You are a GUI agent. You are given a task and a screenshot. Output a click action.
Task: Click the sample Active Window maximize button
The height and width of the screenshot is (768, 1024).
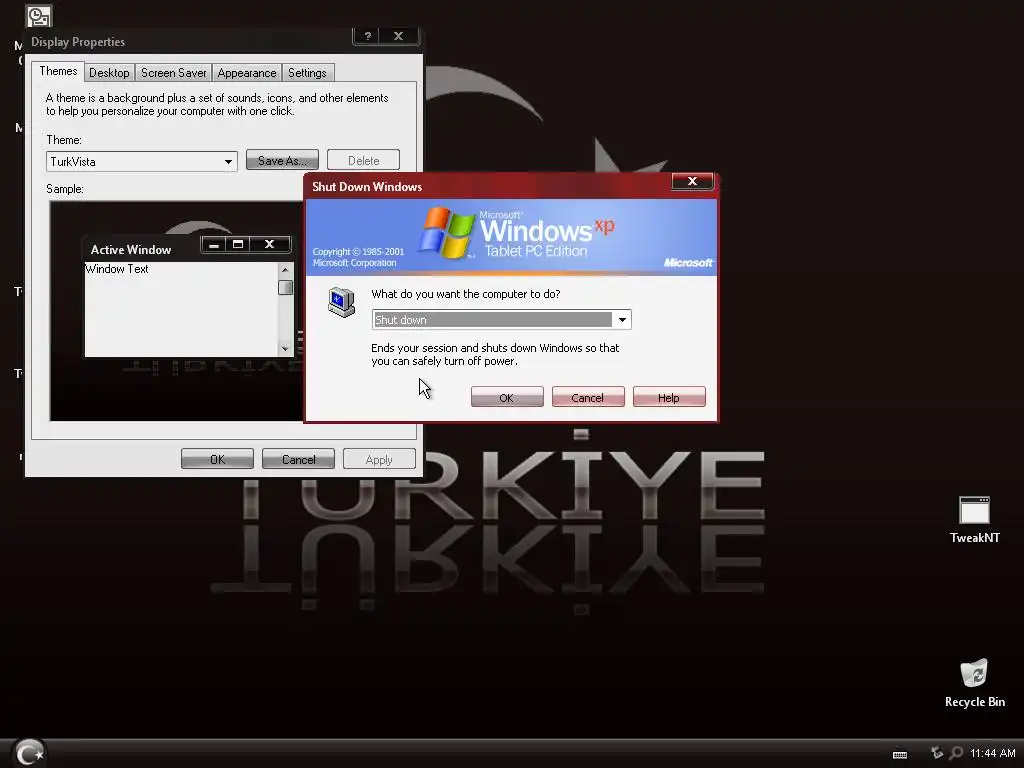click(x=238, y=244)
